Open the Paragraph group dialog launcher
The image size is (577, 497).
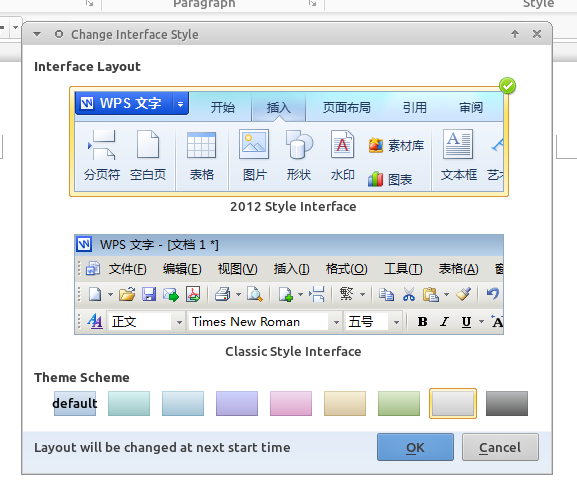312,3
